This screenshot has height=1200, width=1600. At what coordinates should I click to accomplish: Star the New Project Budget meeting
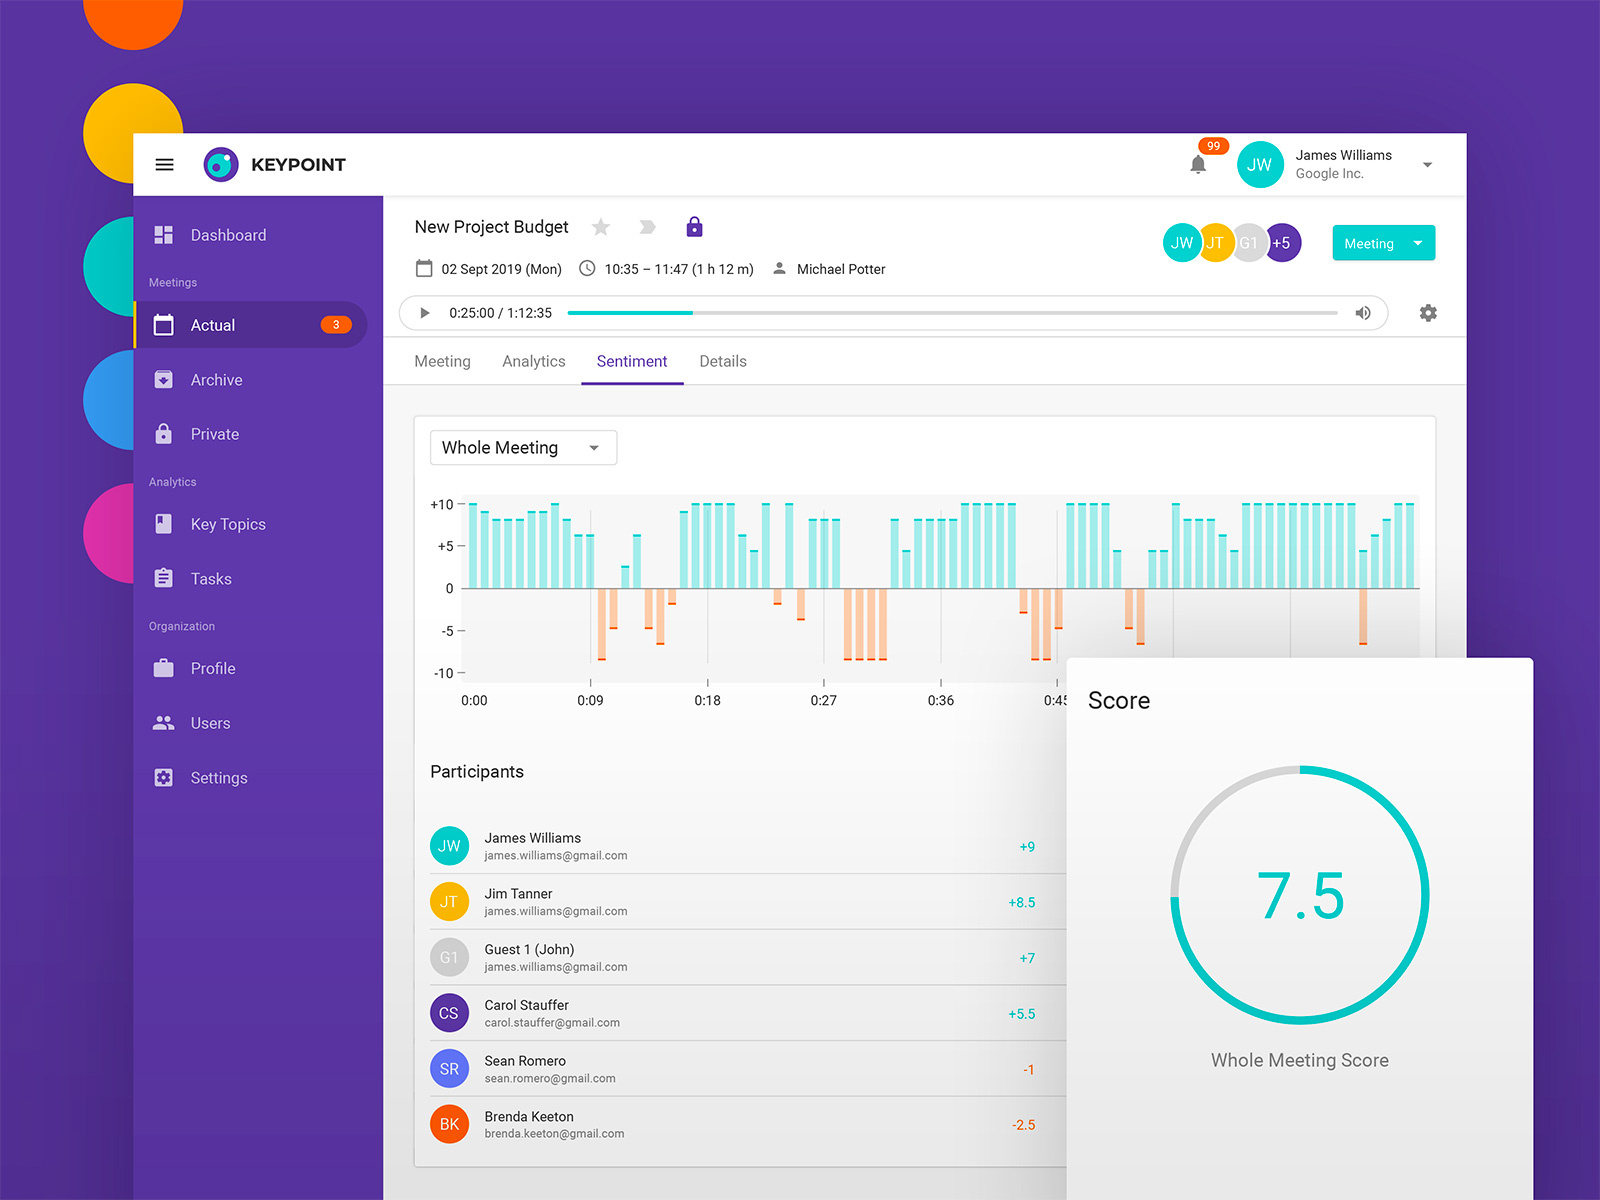pos(601,227)
